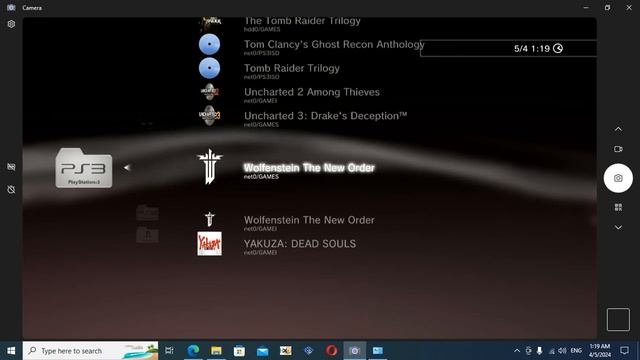The height and width of the screenshot is (360, 640).
Task: Click the Uncharted 2 game icon
Action: 209,92
